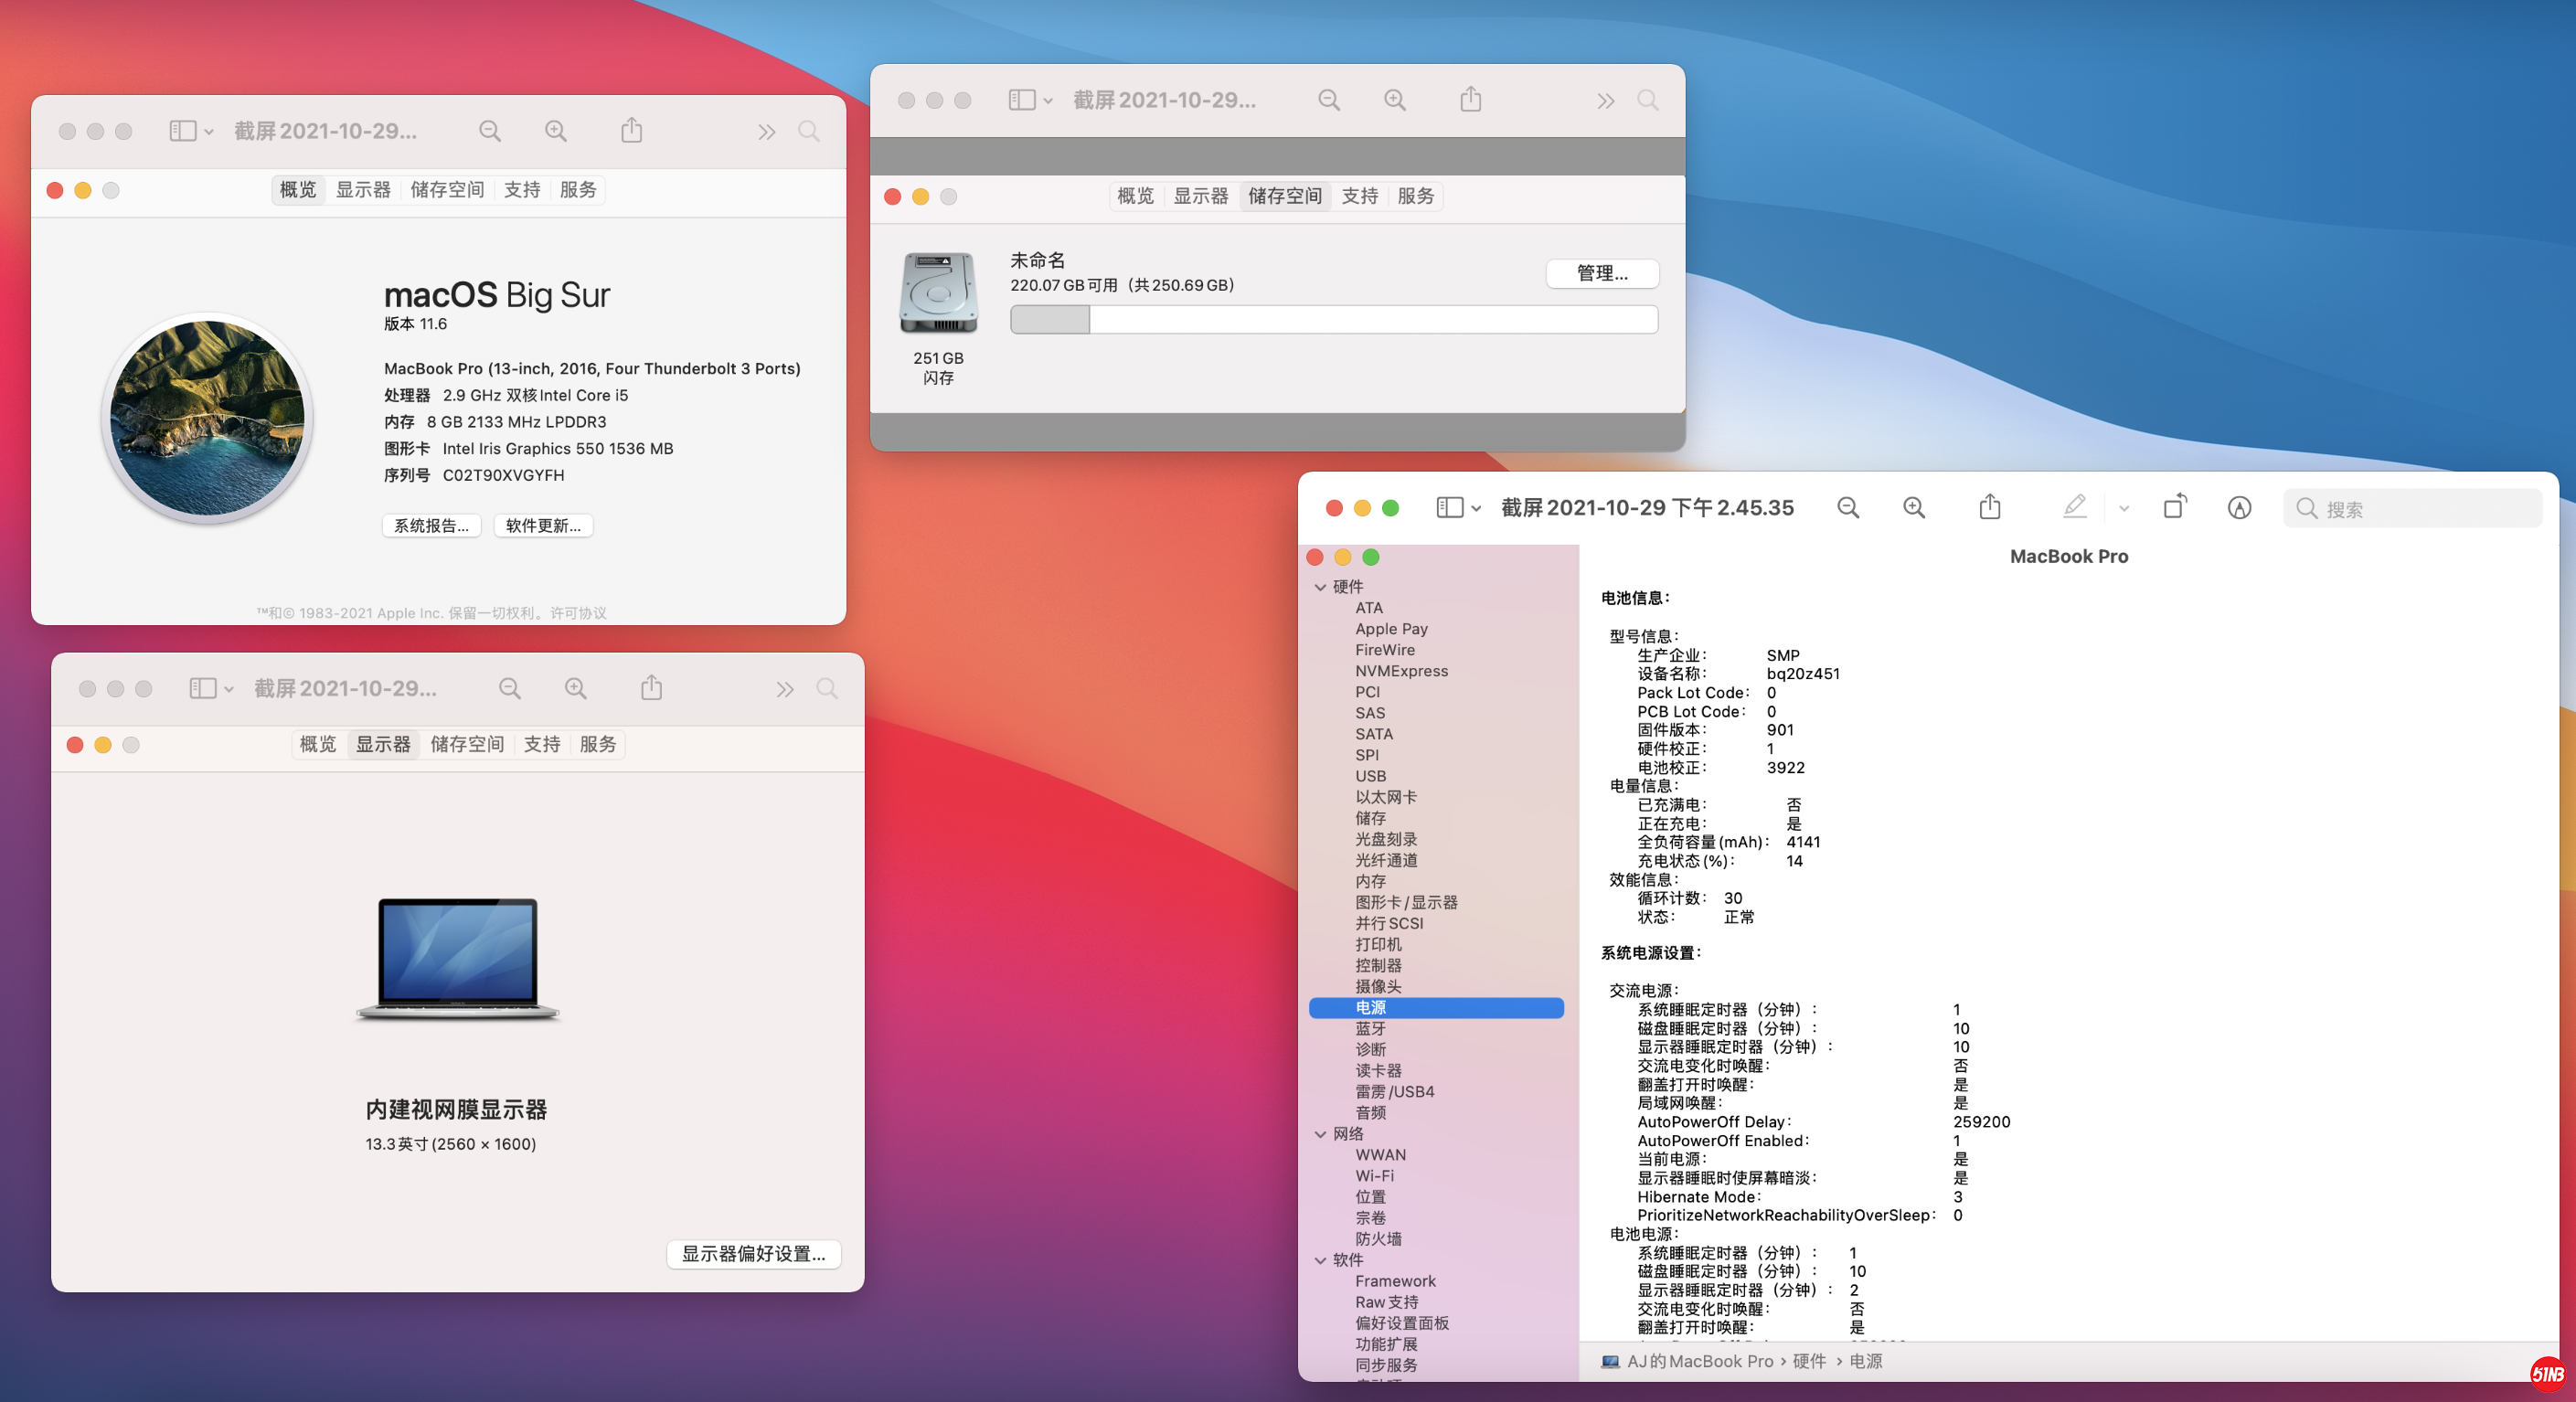The image size is (2576, 1402).
Task: Zoom in within the battery info Preview window
Action: pyautogui.click(x=1914, y=508)
